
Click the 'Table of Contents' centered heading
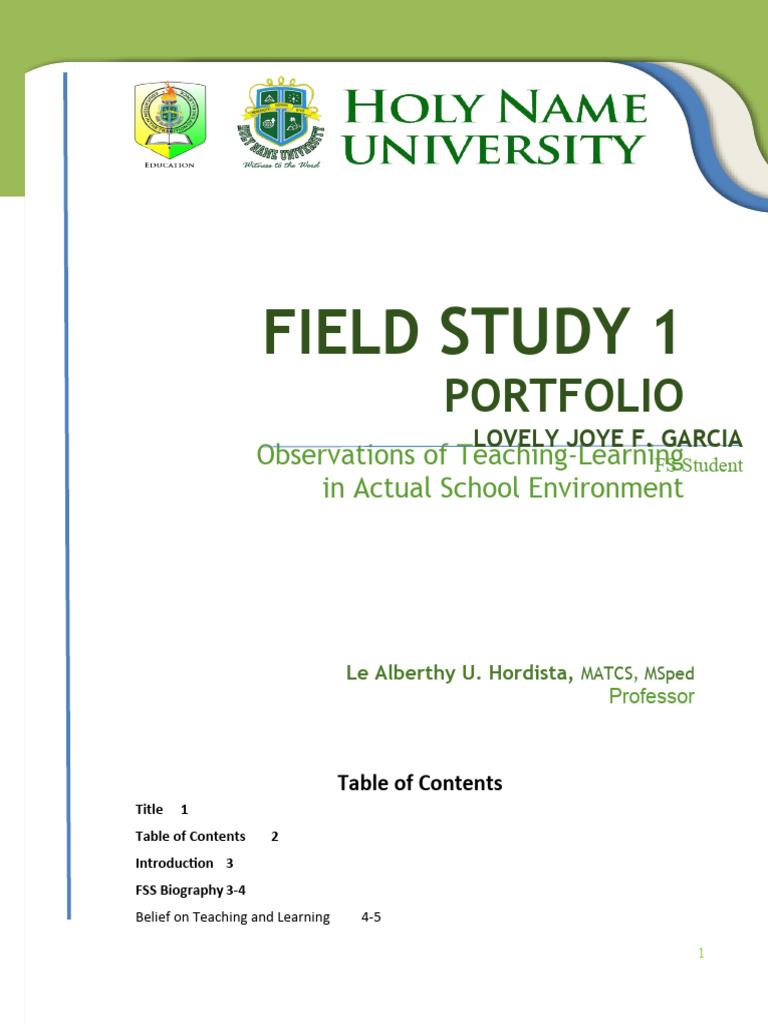(x=420, y=783)
